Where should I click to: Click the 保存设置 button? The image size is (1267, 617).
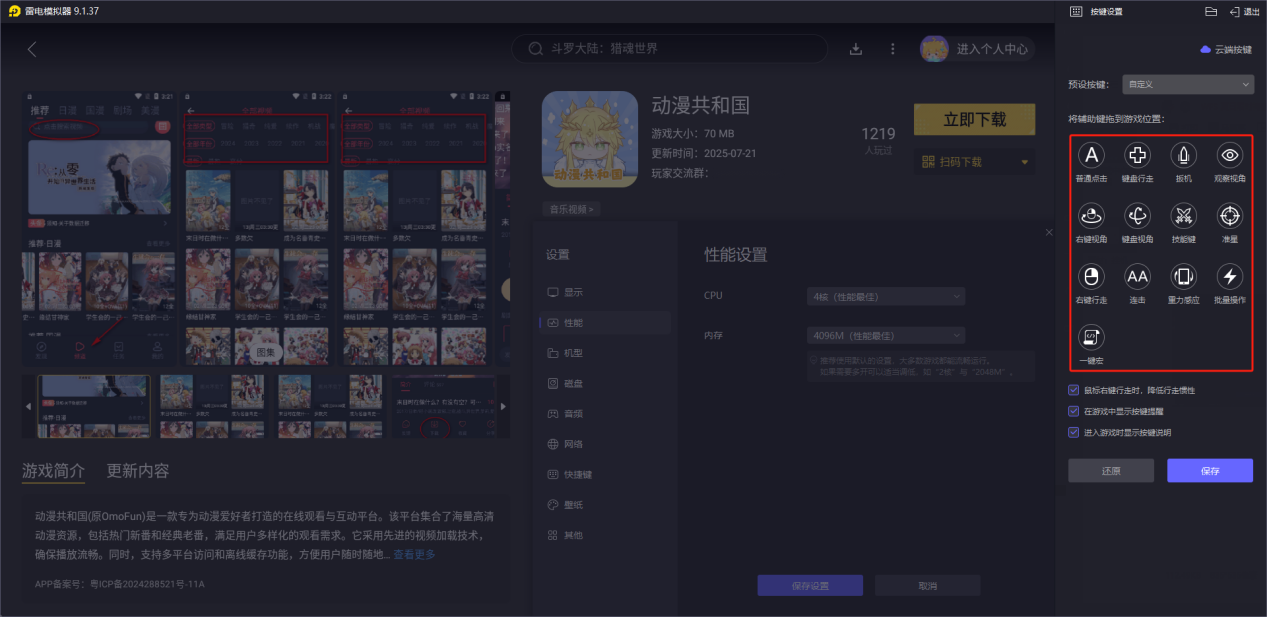[809, 586]
